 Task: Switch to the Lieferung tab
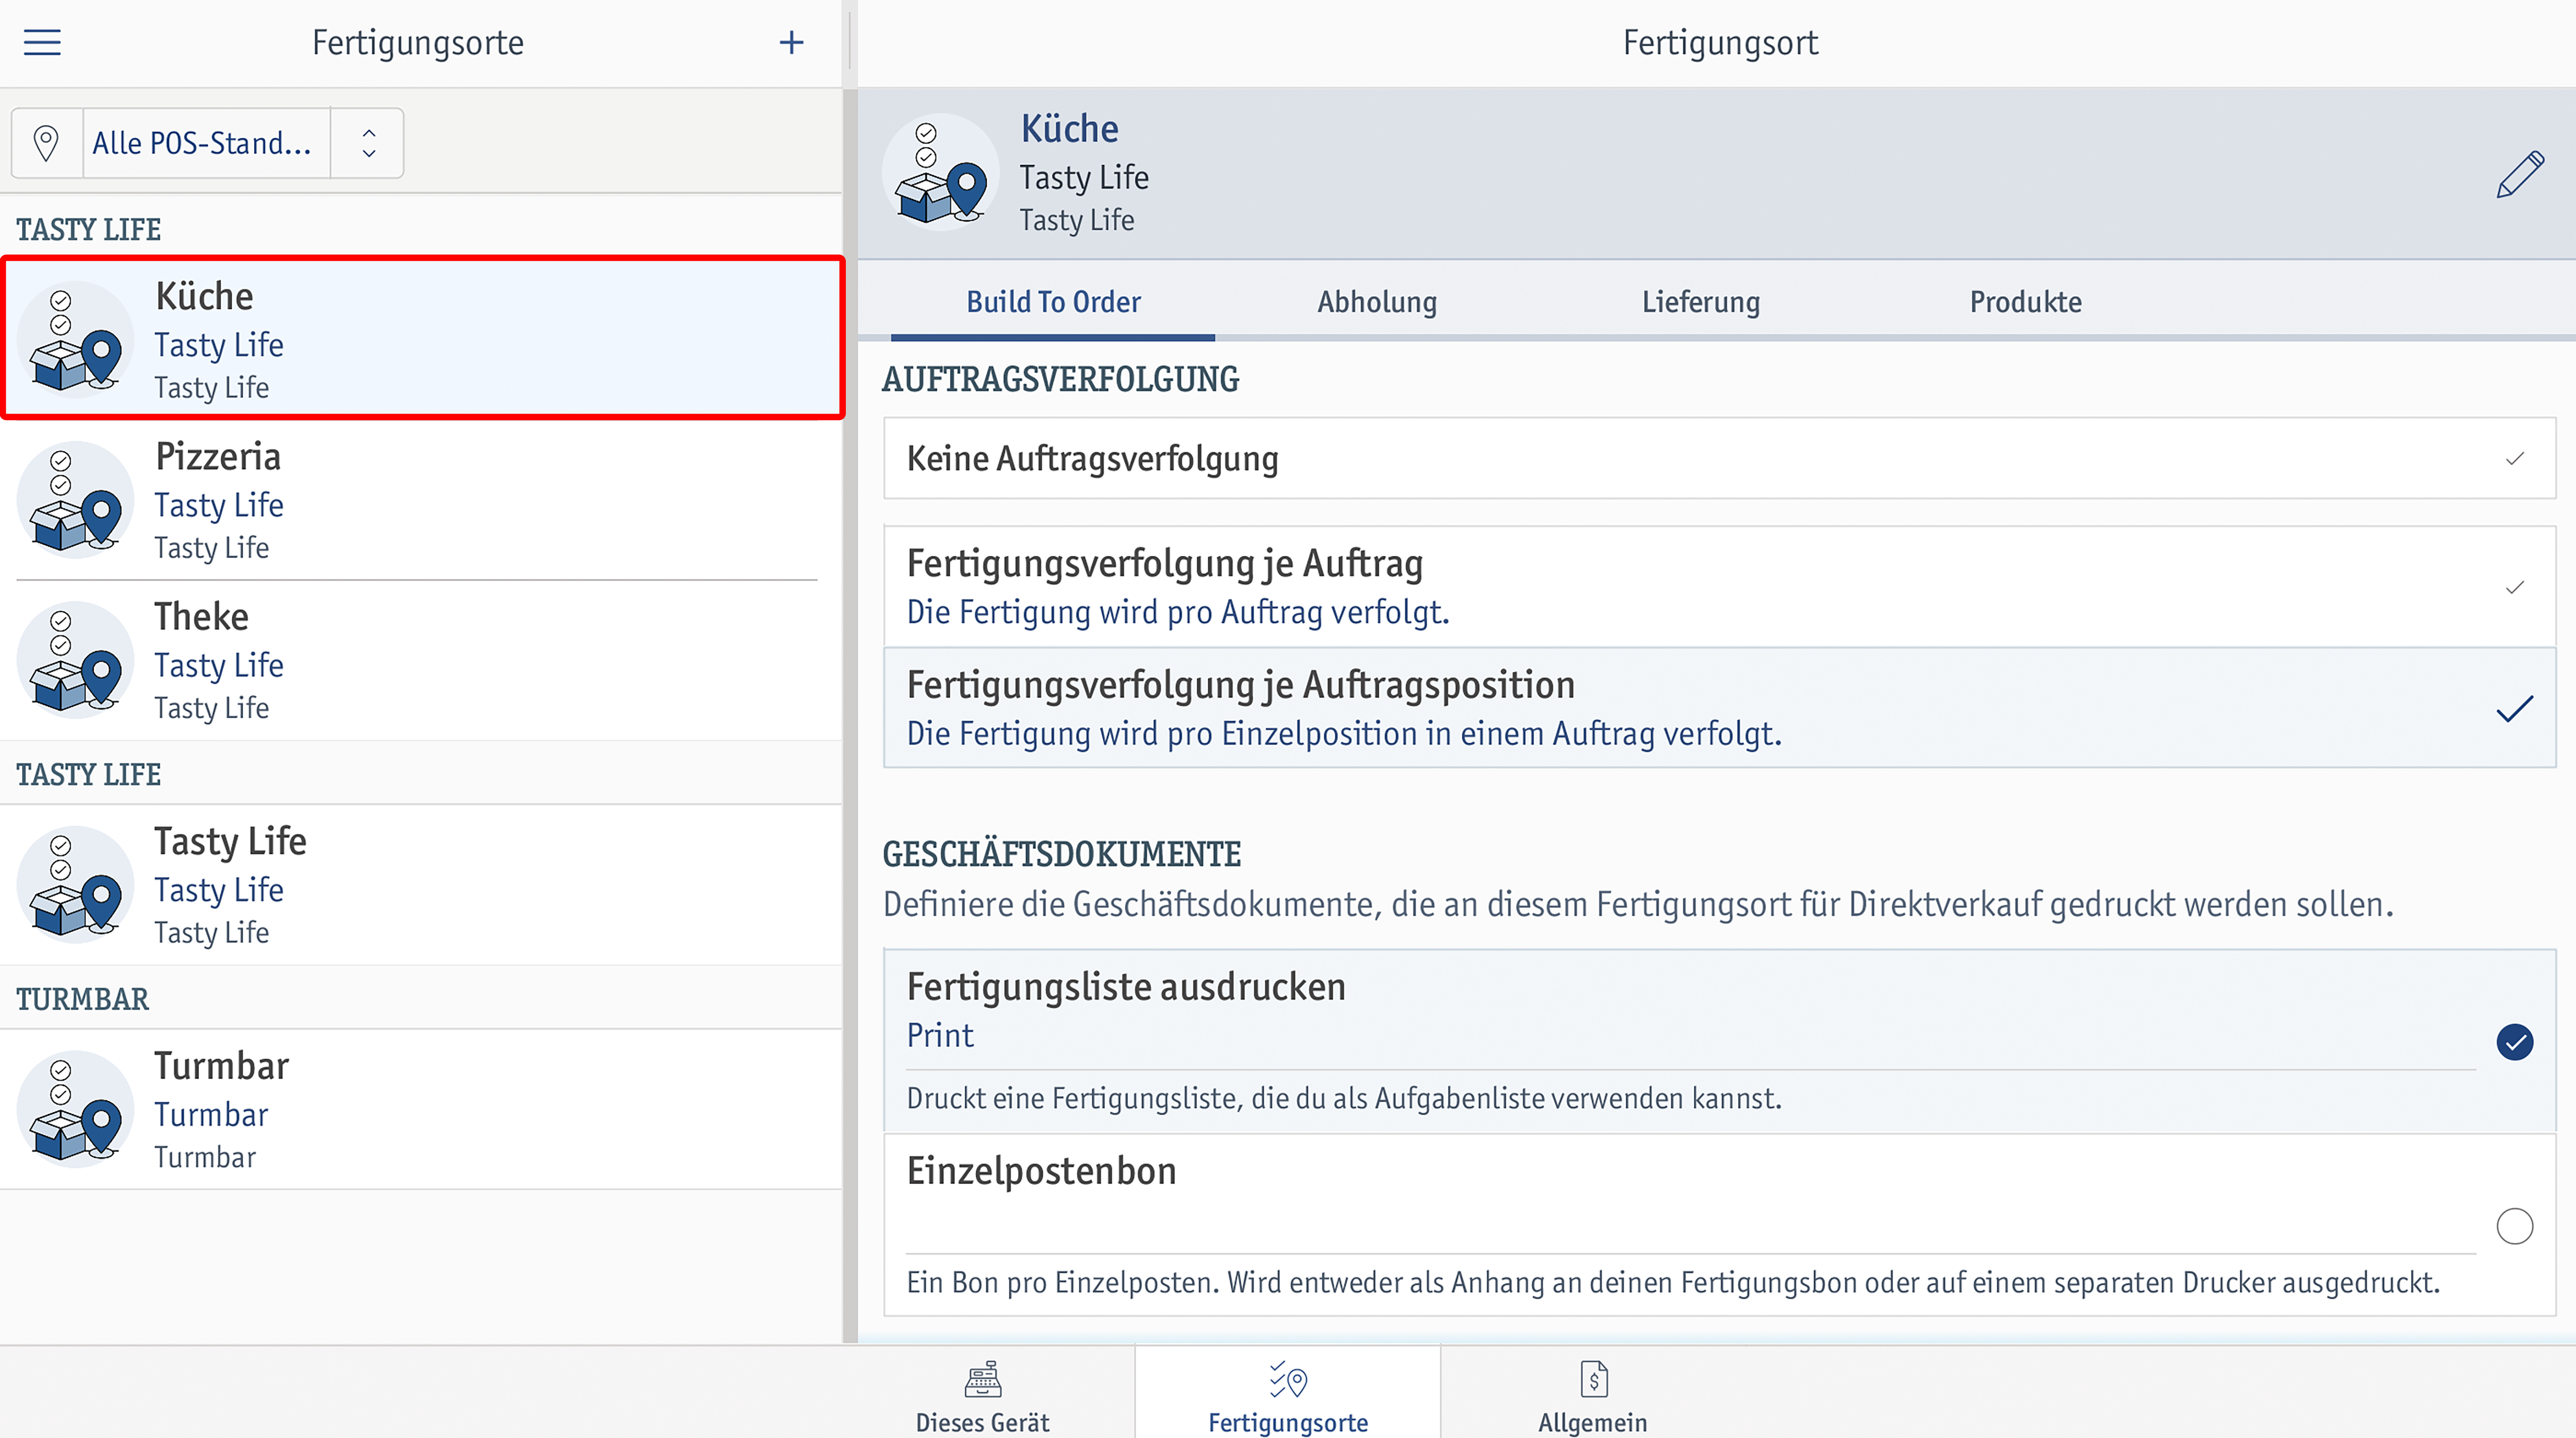[x=1701, y=302]
